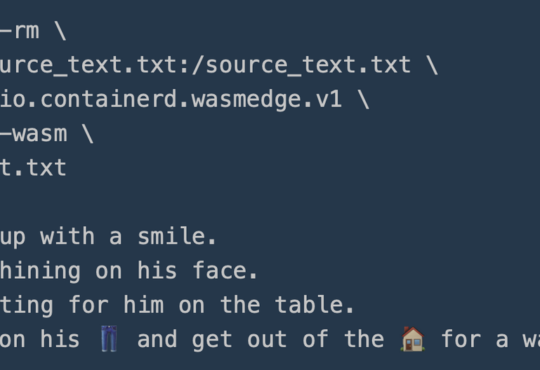Click the word with in first output line
Screen dimensions: 540x370
(67, 236)
